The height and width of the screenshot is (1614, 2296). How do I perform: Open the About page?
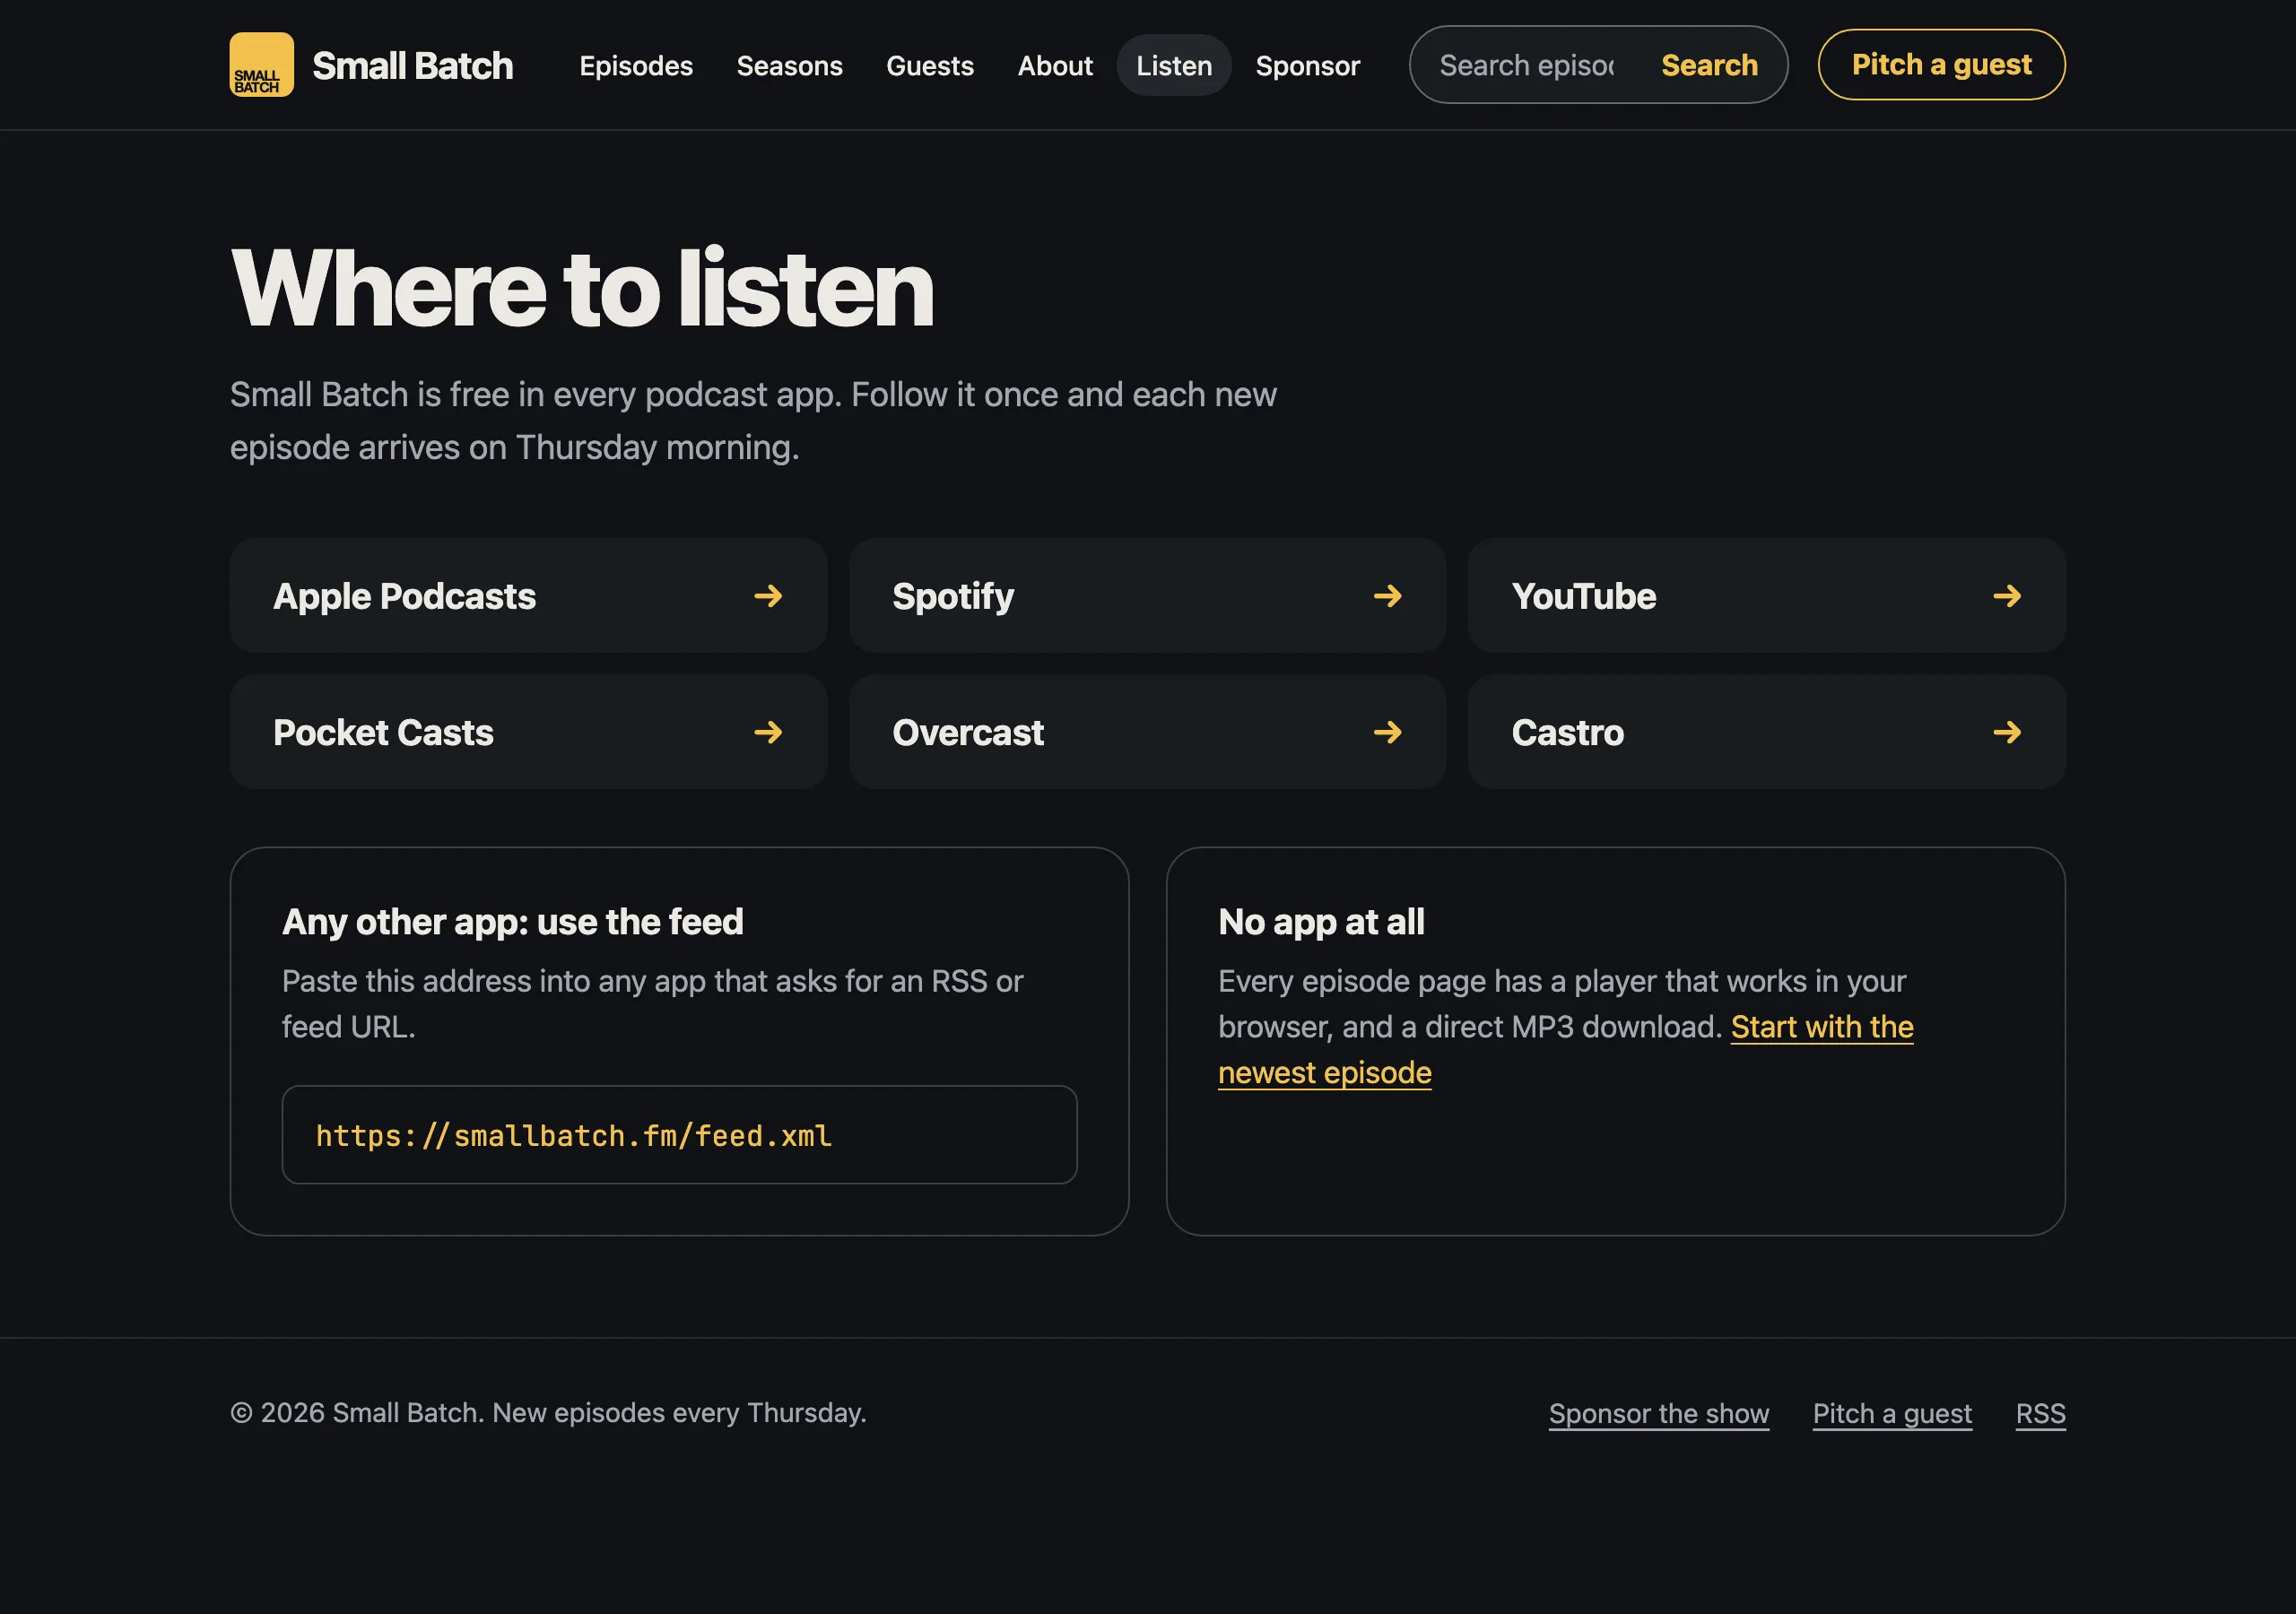[1055, 66]
